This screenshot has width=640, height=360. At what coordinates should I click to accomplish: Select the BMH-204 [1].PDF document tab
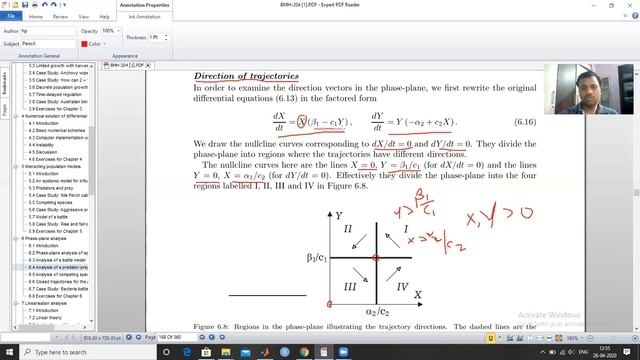click(x=127, y=65)
